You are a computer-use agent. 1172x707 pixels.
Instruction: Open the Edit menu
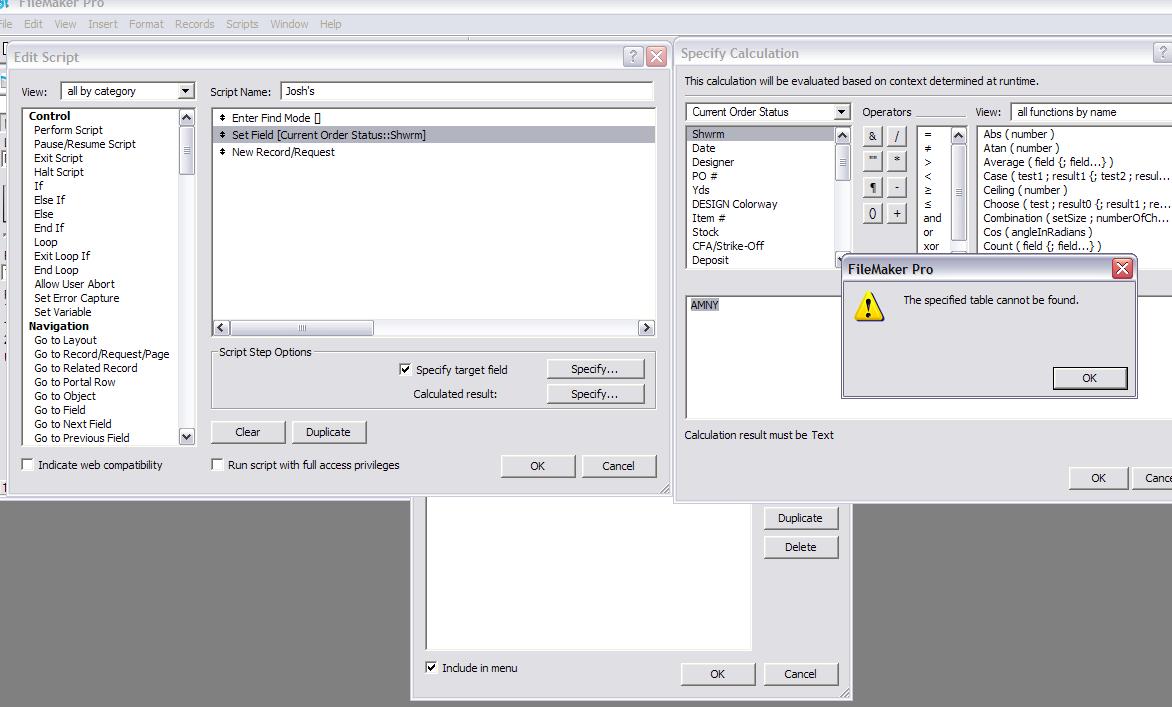click(33, 24)
